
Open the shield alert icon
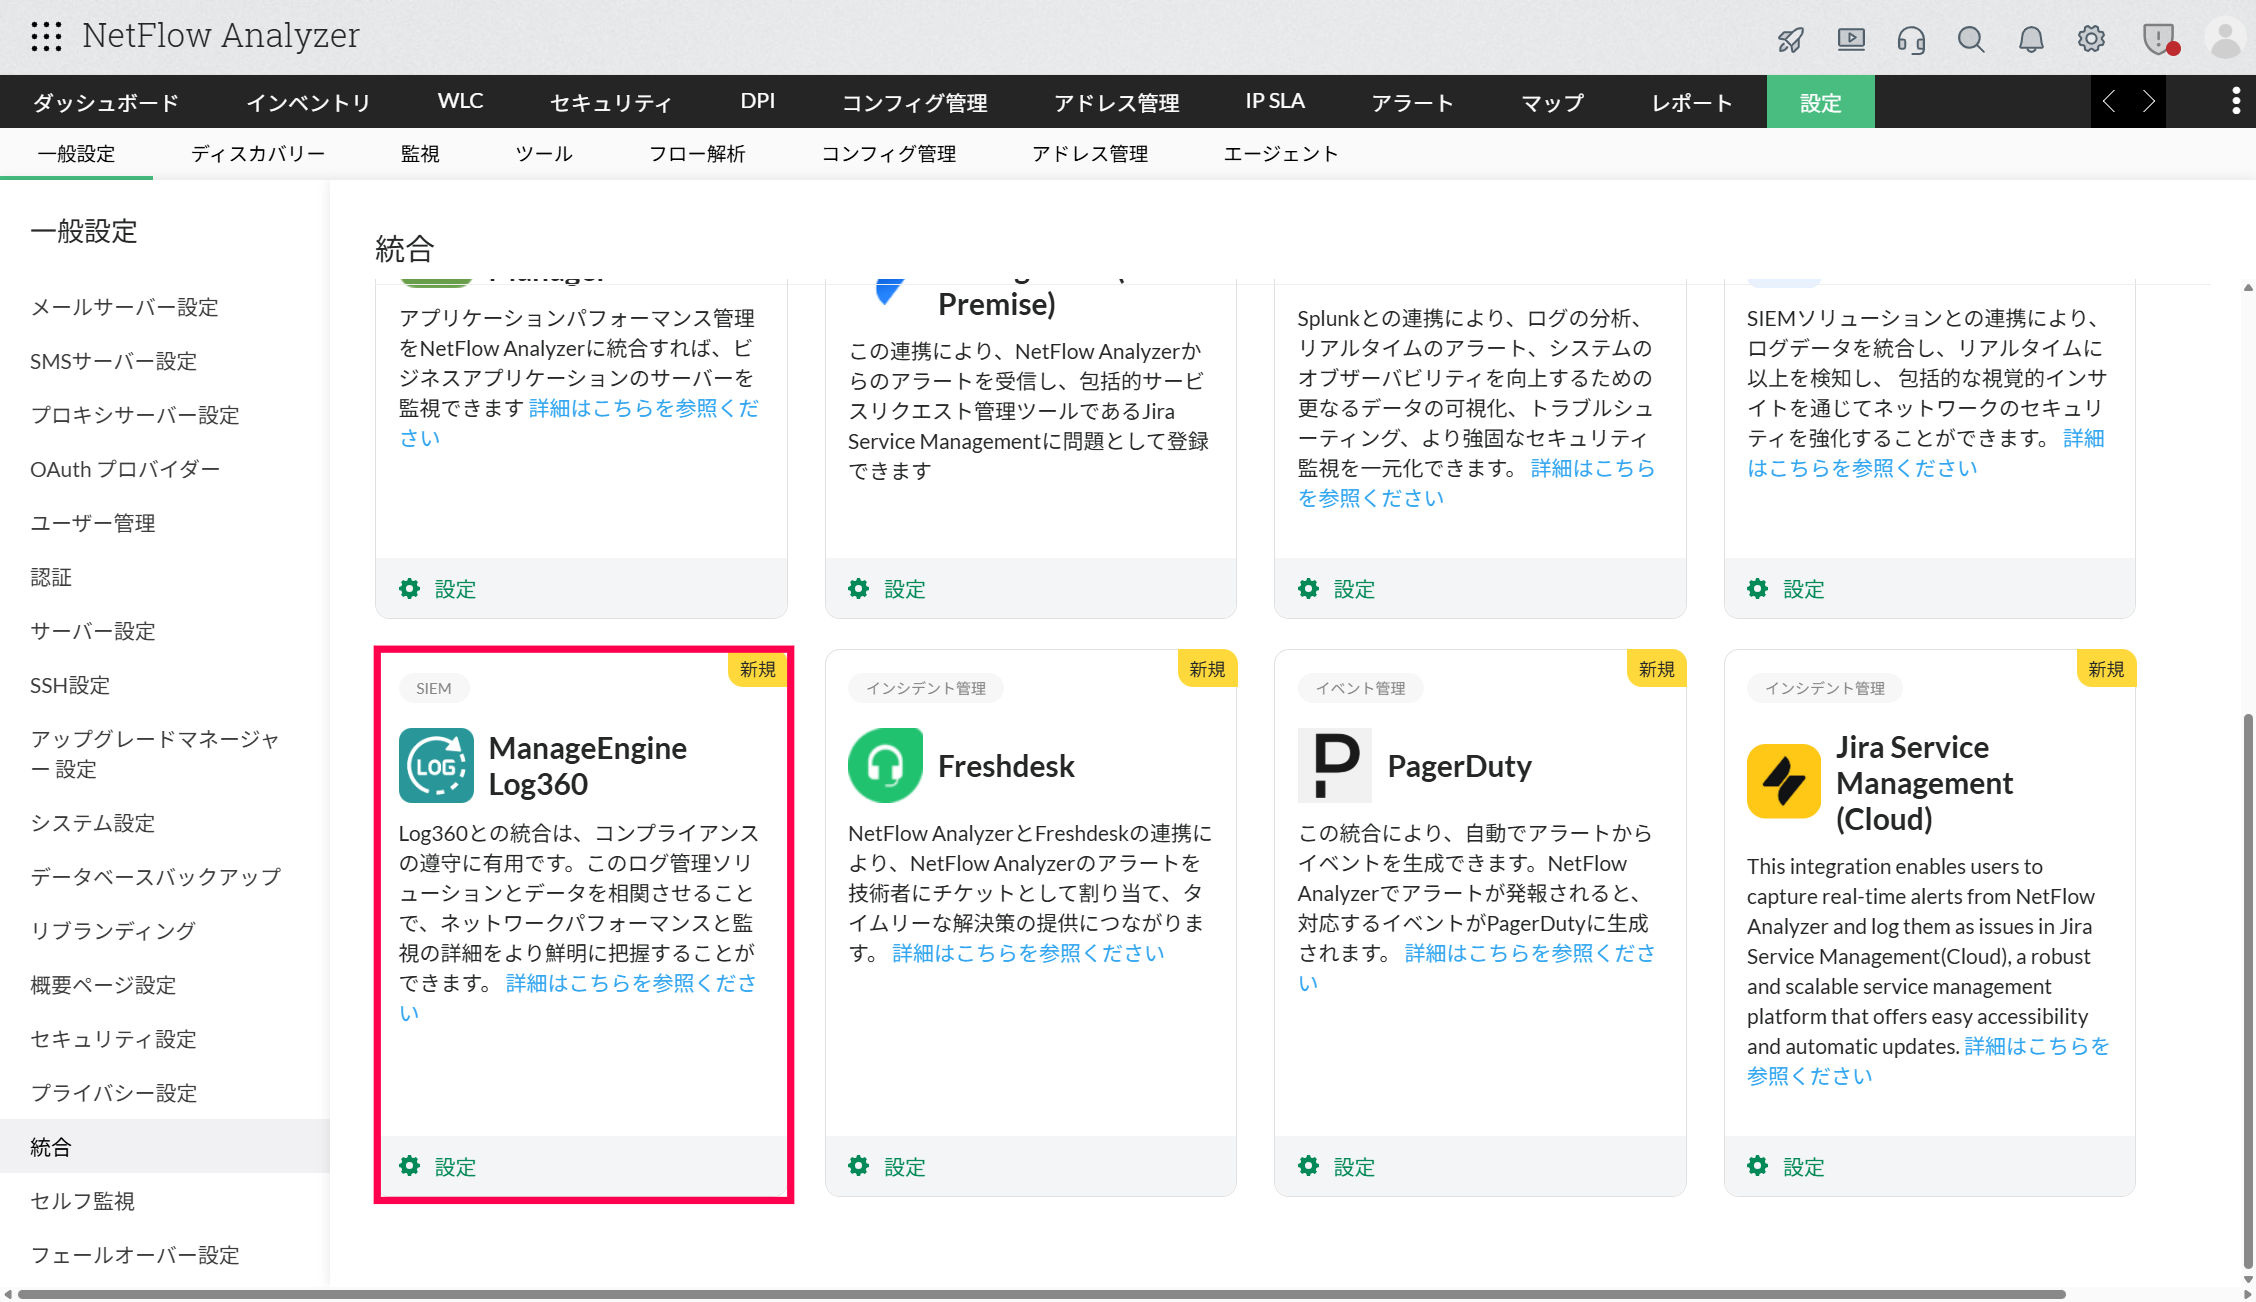pos(2159,39)
